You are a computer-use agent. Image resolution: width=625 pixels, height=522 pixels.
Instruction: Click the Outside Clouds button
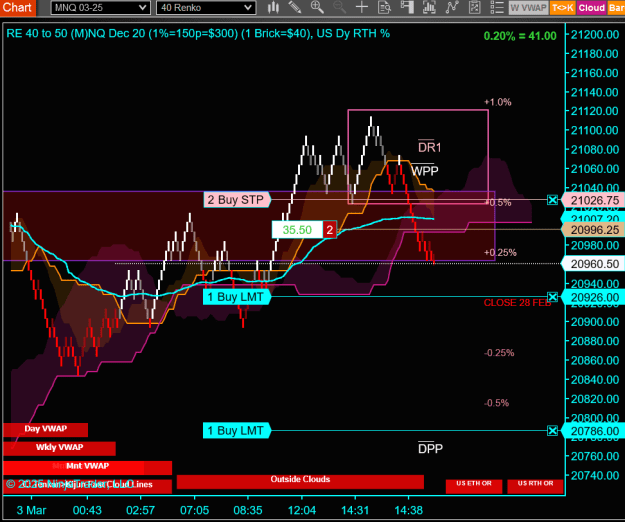[x=300, y=481]
